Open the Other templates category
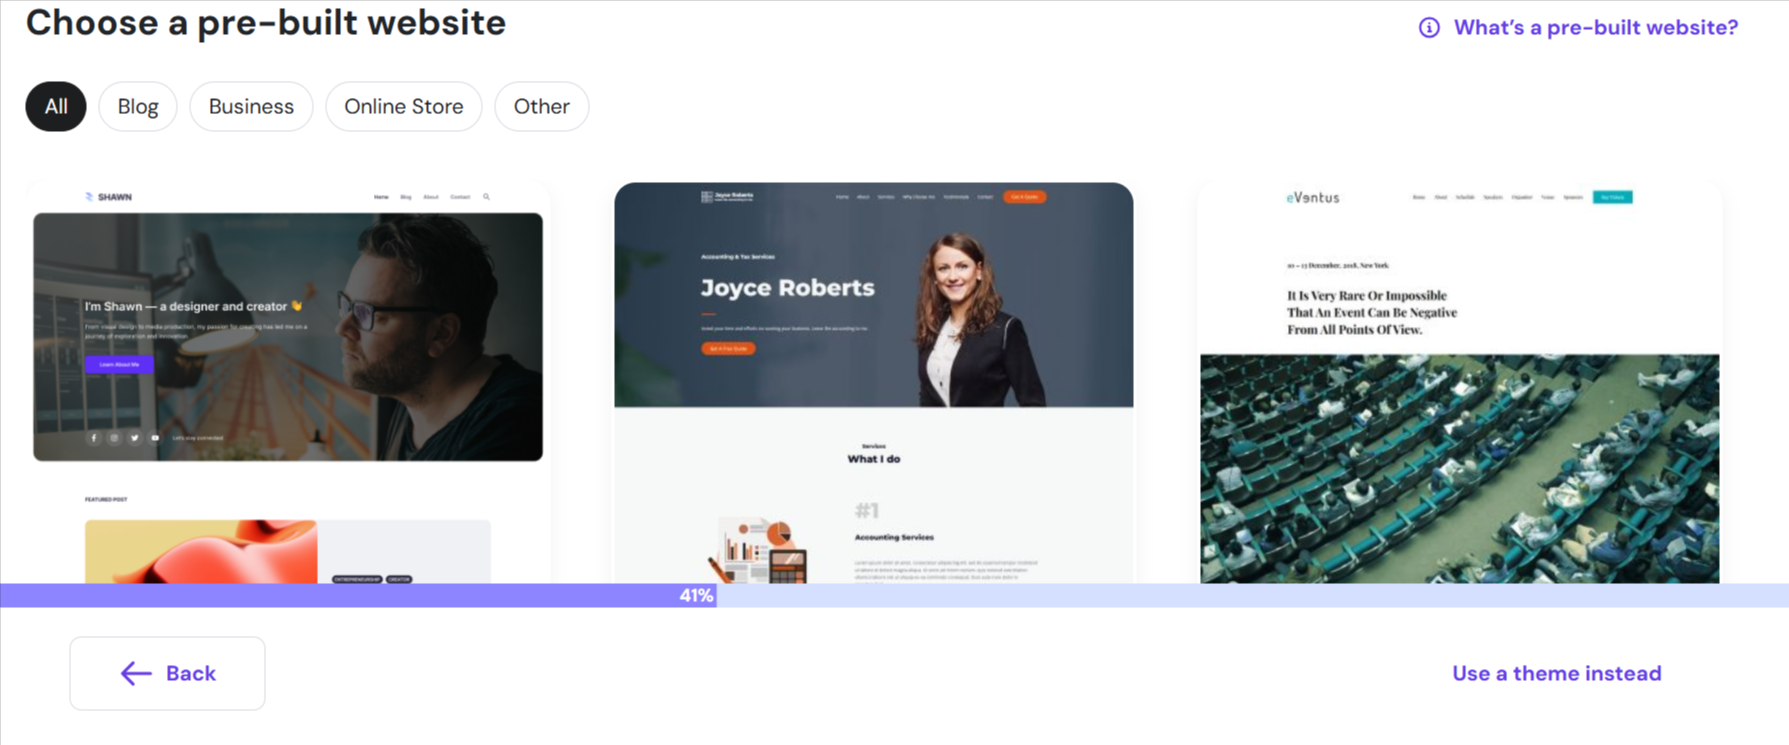 (x=541, y=107)
